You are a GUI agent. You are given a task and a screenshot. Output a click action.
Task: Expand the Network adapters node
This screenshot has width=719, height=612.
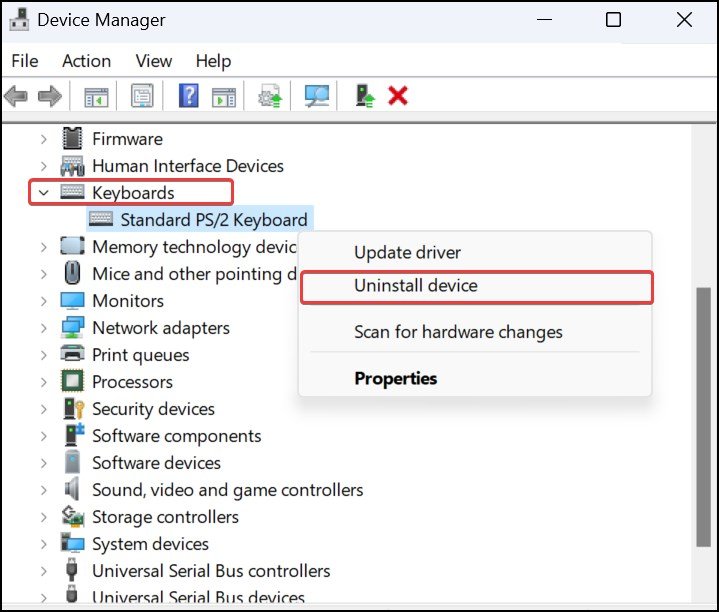43,328
